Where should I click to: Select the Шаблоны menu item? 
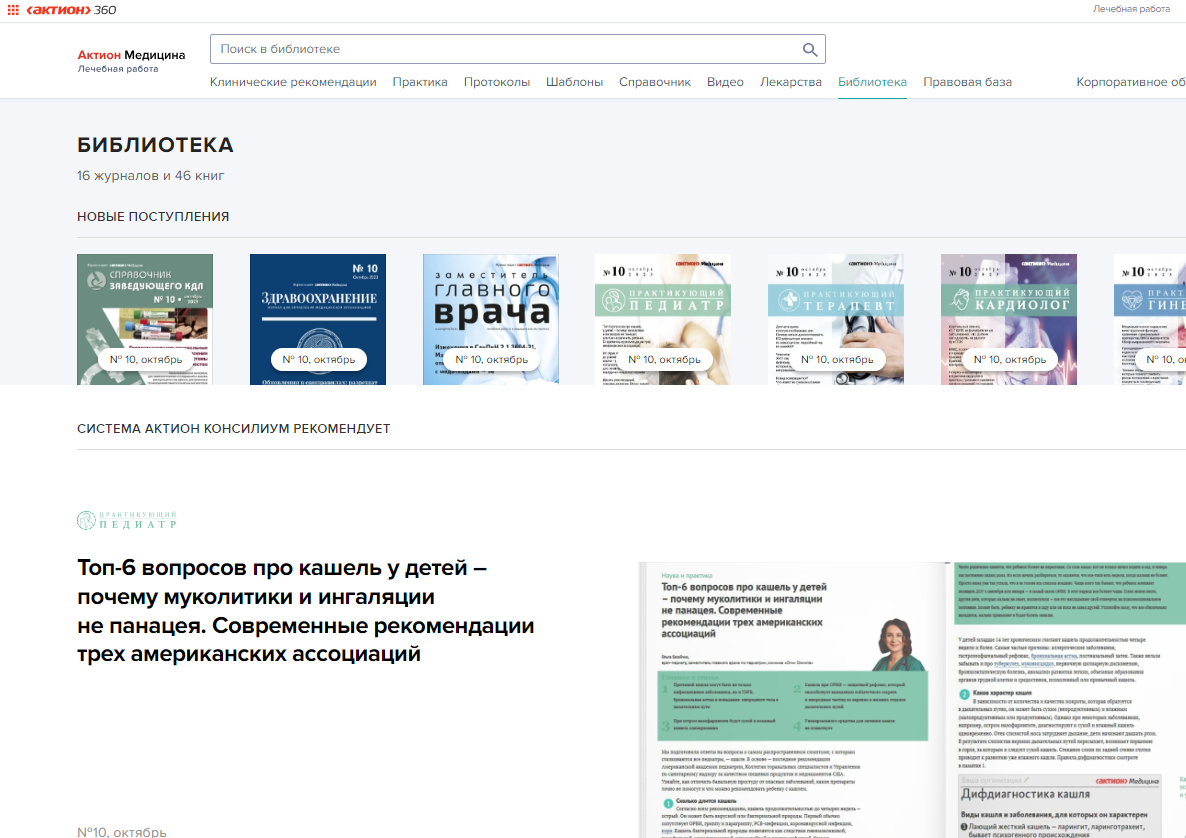coord(574,82)
